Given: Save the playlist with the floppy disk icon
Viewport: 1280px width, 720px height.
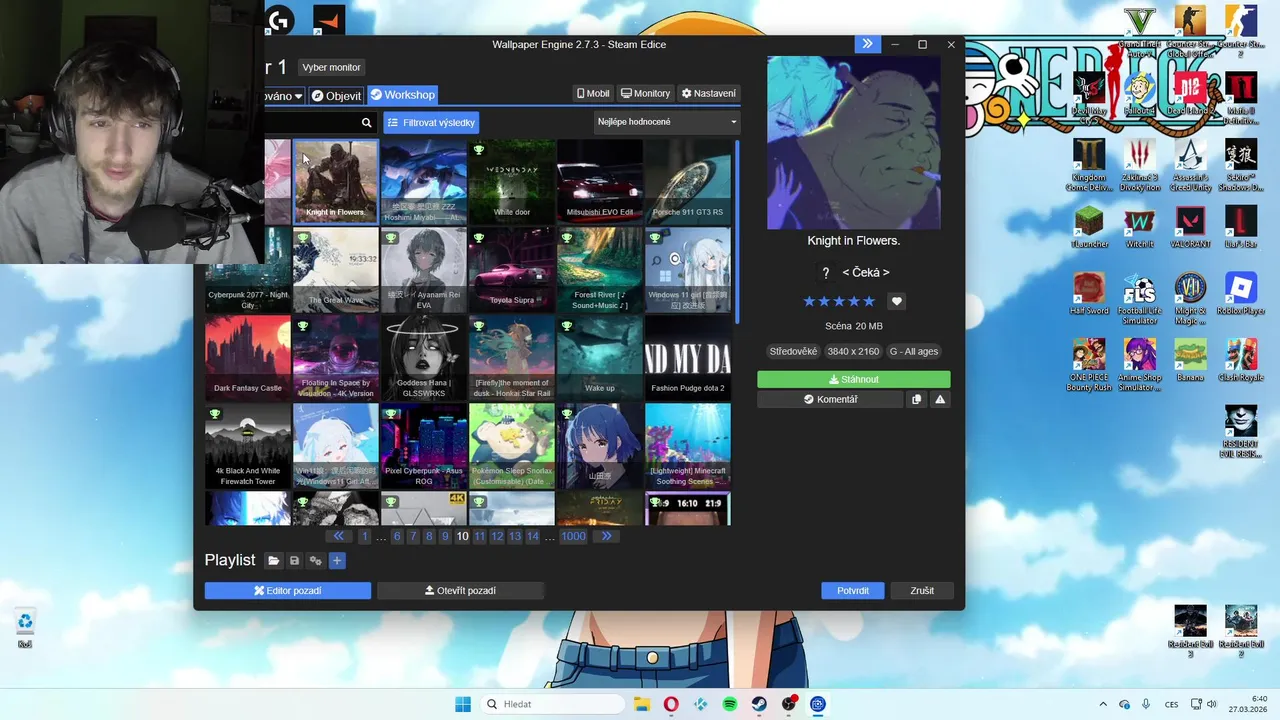Looking at the screenshot, I should point(294,561).
